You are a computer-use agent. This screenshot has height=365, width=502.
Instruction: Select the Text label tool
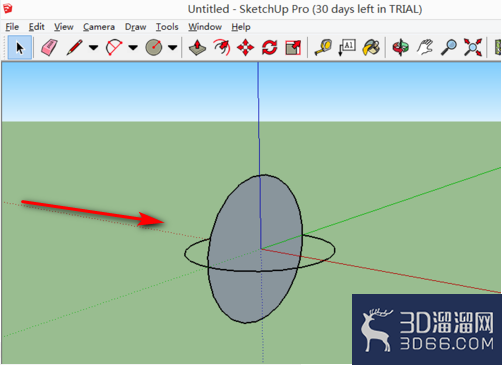(347, 47)
